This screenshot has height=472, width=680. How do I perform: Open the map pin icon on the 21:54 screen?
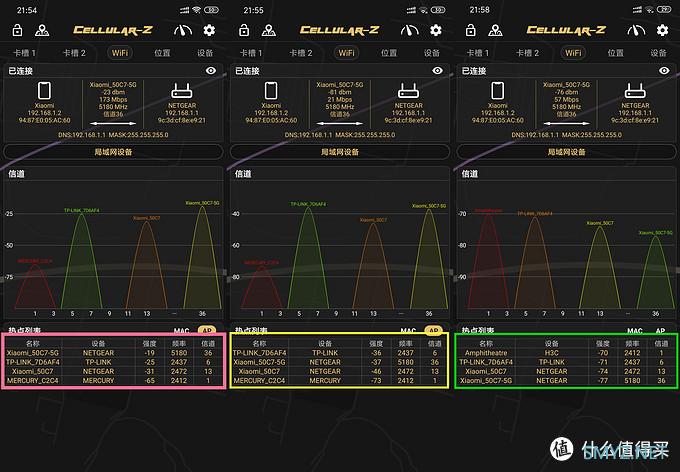(x=42, y=30)
